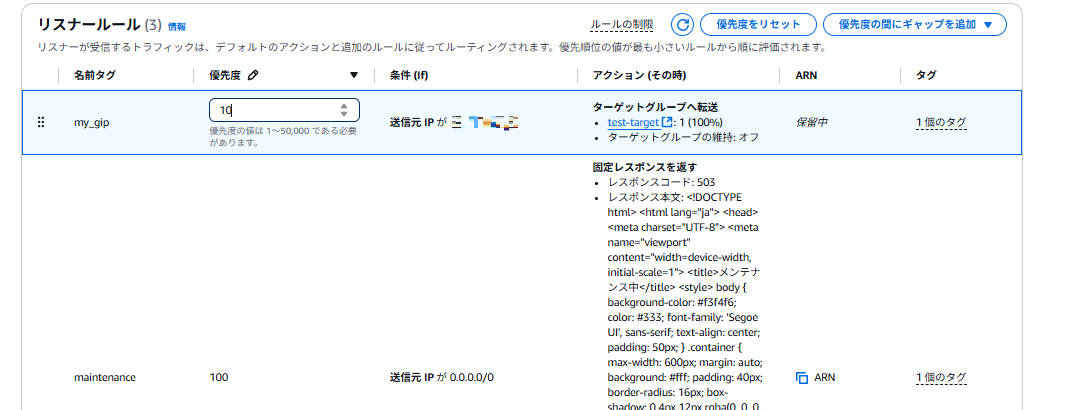This screenshot has width=1087, height=410.
Task: Click the ARN column header
Action: [x=806, y=76]
